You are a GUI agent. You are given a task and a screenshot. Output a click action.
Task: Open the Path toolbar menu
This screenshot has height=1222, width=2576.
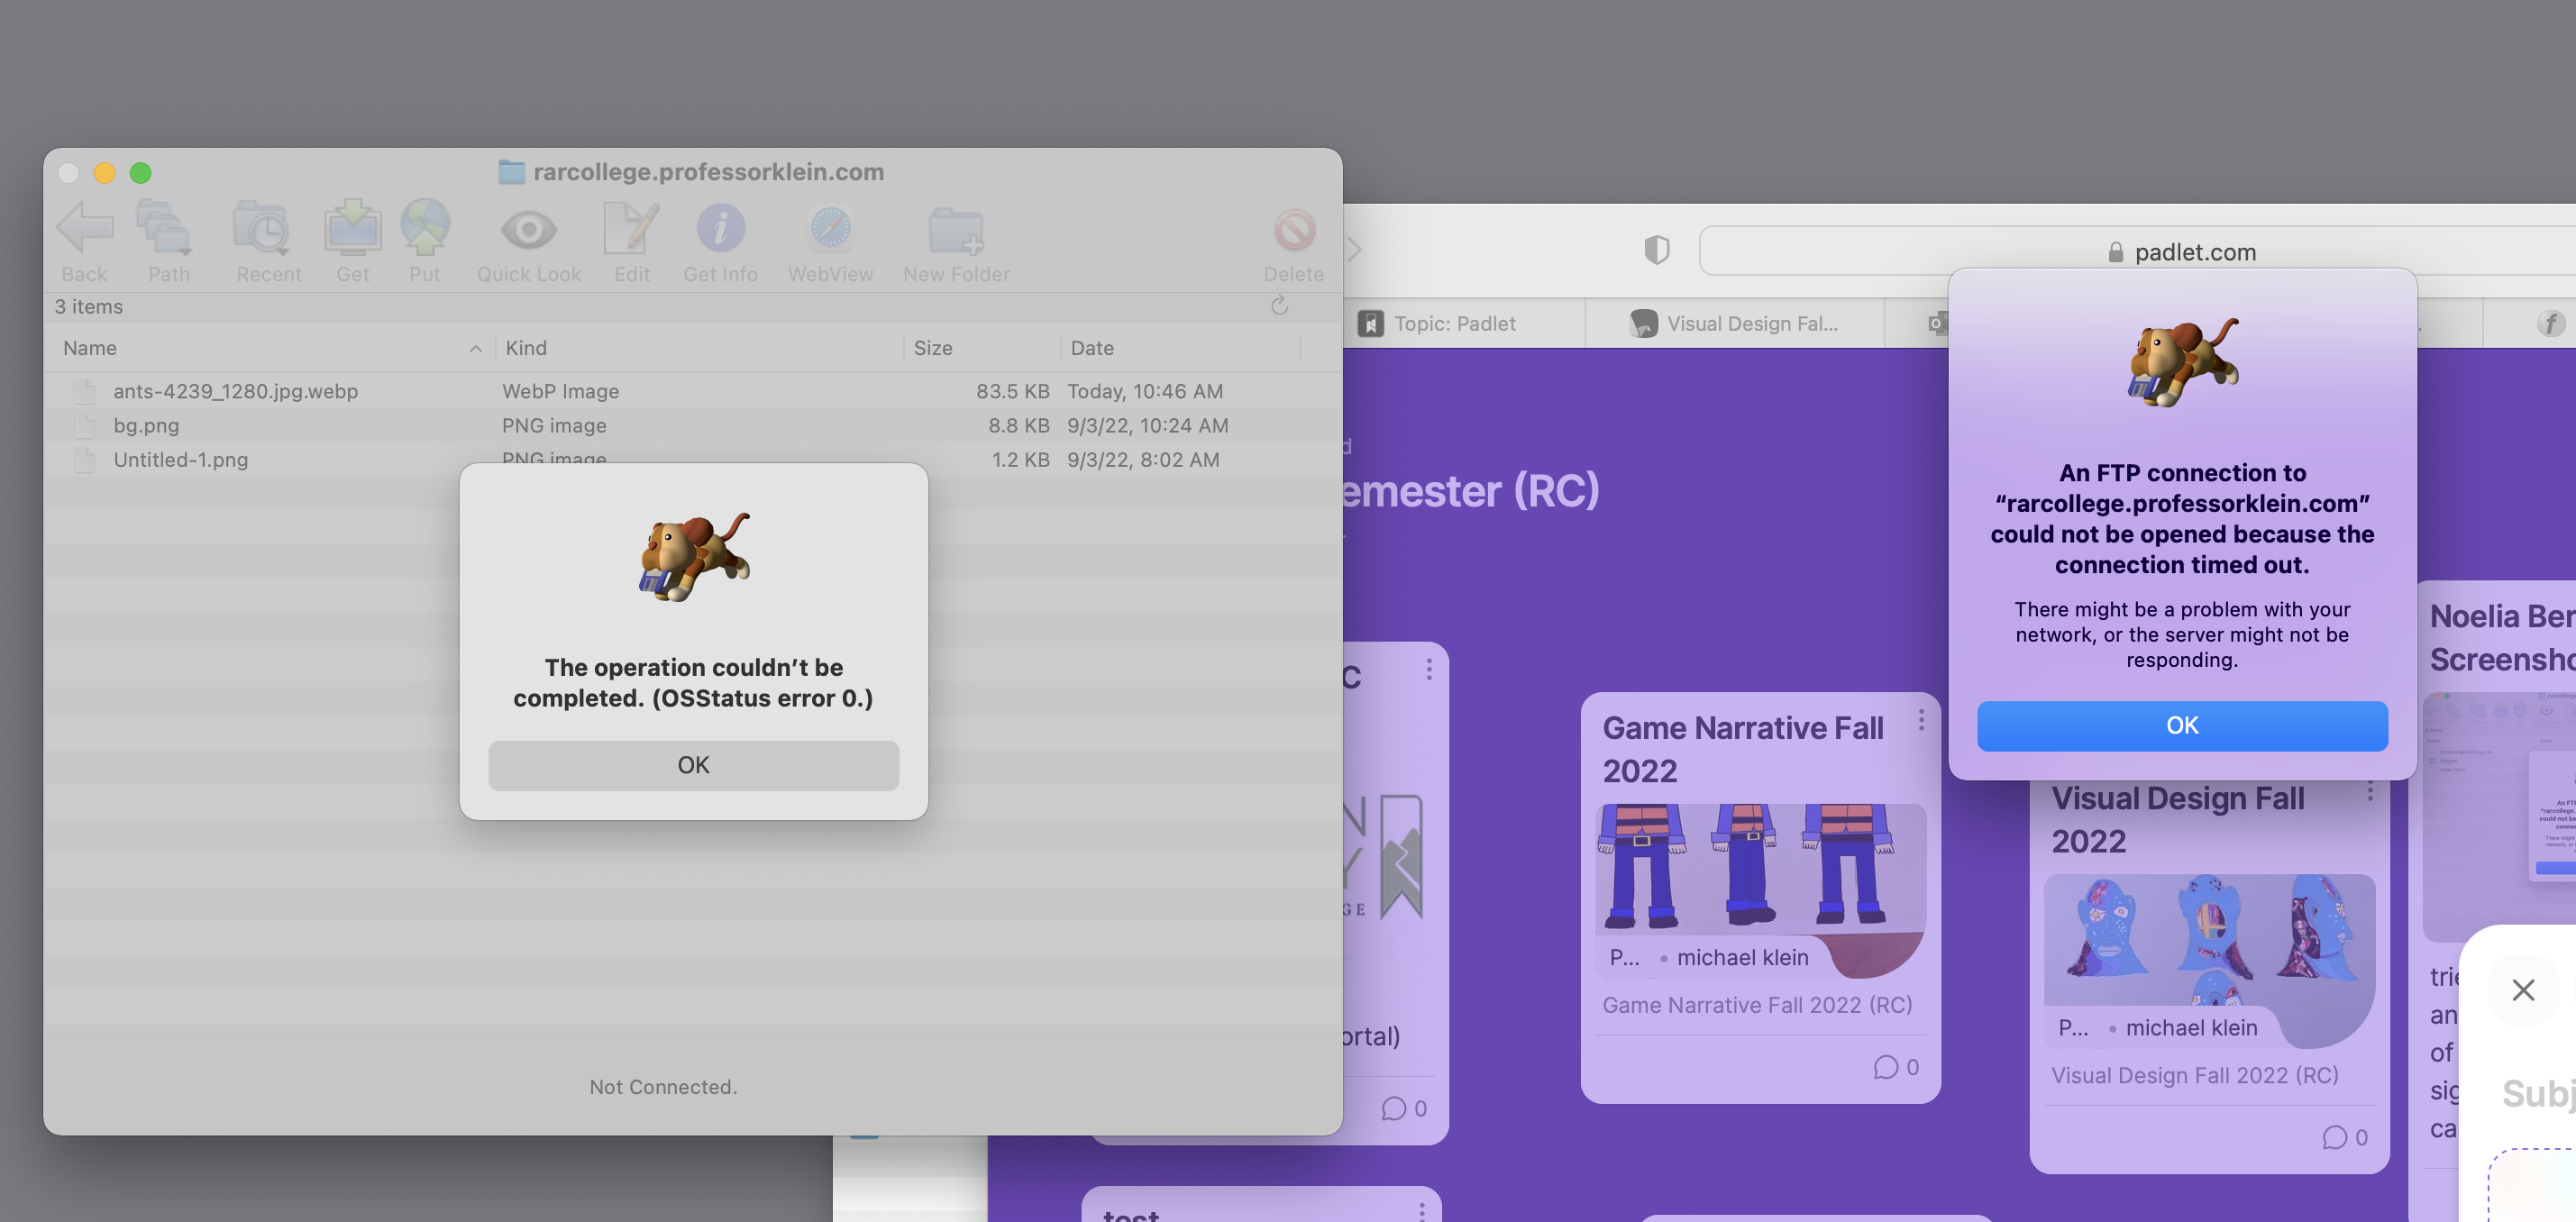coord(165,229)
